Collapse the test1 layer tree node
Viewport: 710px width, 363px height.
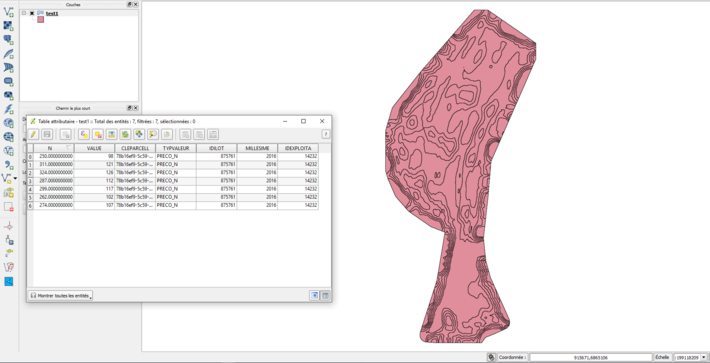click(24, 14)
